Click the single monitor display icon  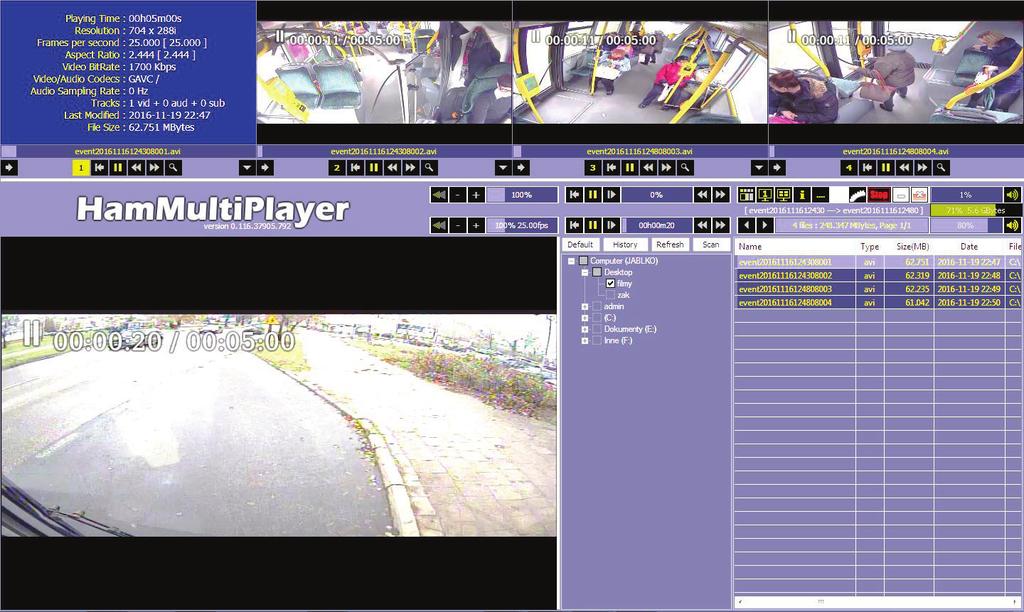click(x=765, y=195)
